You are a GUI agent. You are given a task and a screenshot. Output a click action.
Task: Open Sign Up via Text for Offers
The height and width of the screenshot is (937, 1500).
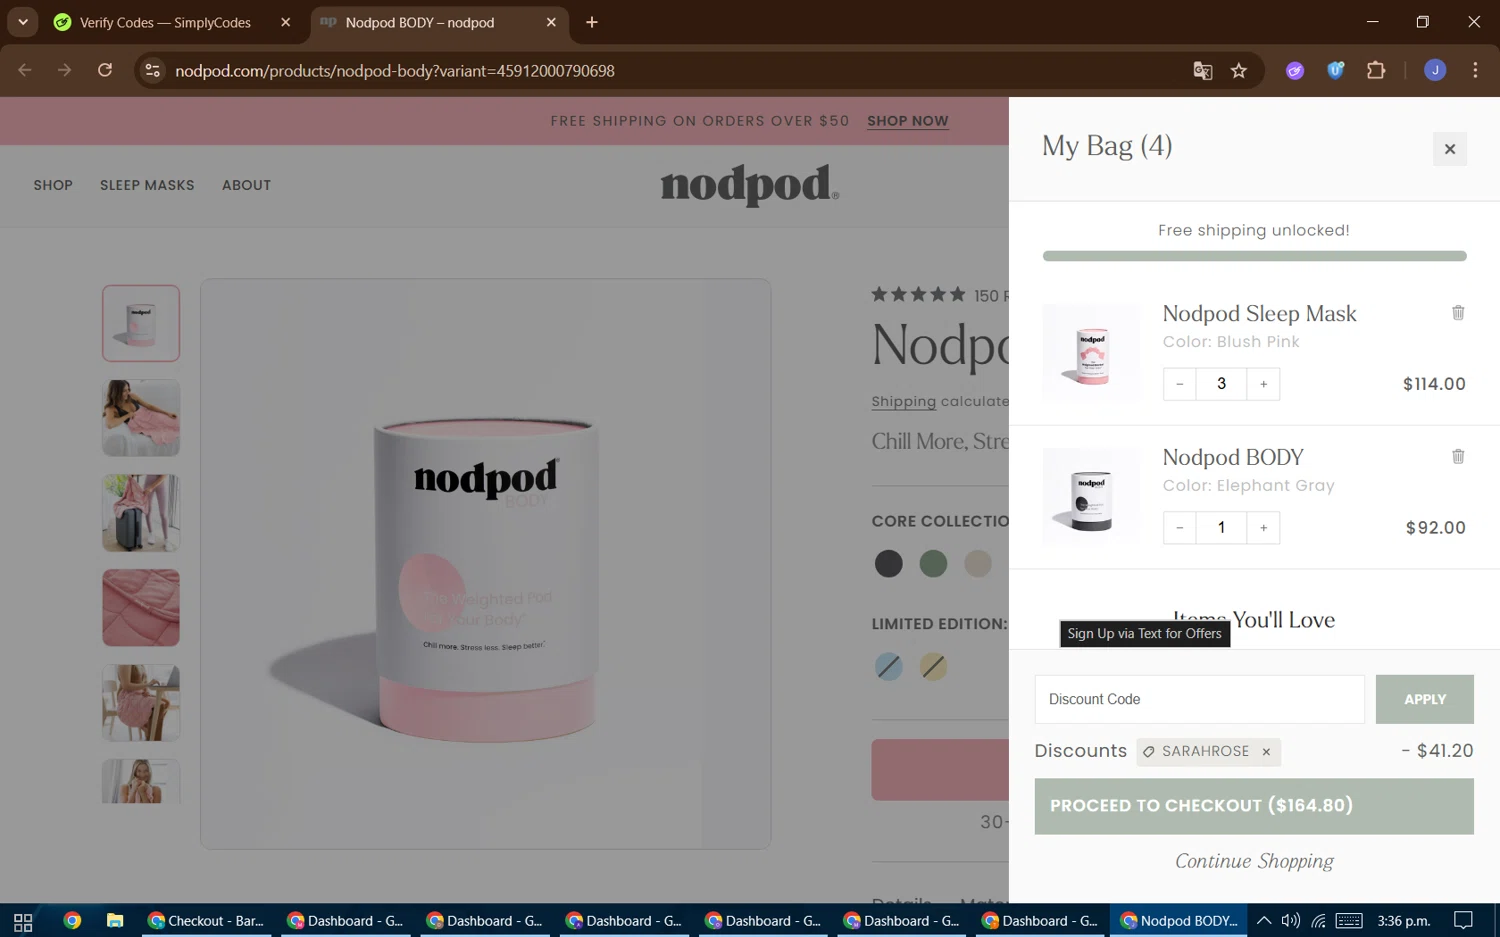(x=1144, y=633)
